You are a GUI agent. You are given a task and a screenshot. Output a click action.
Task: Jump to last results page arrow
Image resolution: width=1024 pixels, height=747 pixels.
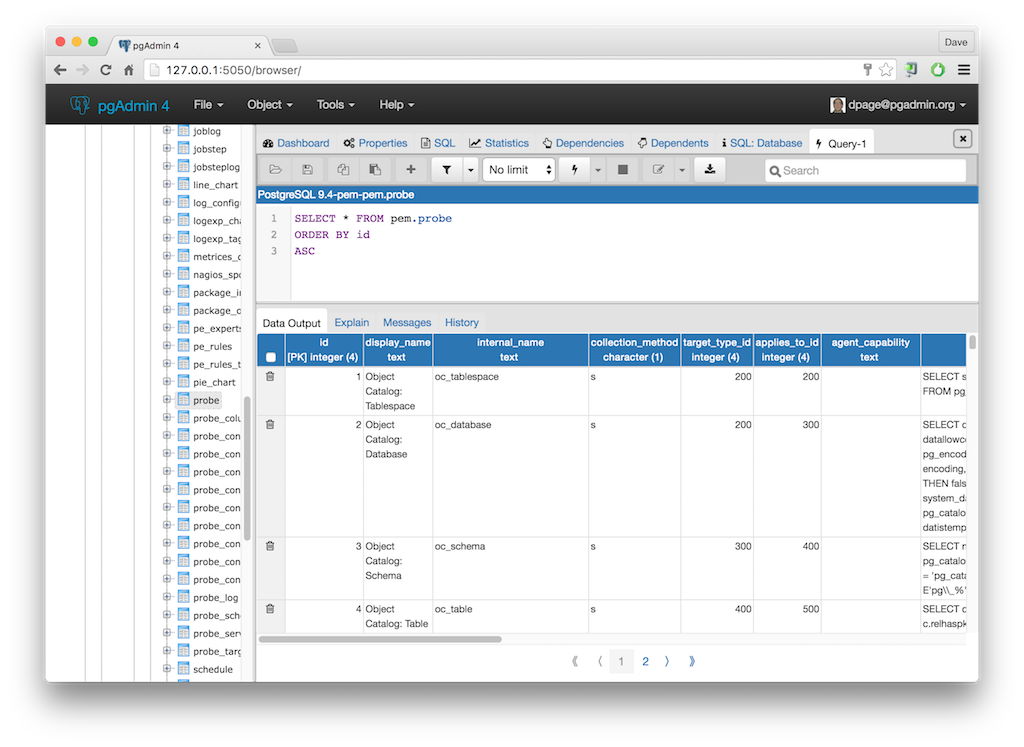[692, 661]
